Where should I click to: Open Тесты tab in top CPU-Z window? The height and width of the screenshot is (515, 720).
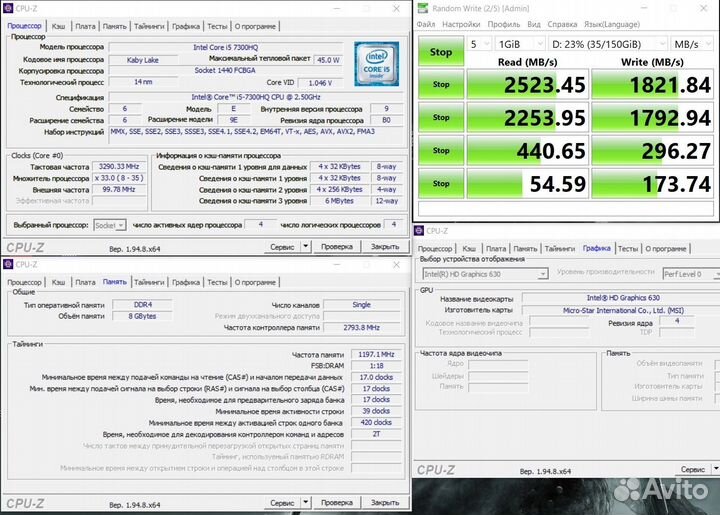click(217, 26)
